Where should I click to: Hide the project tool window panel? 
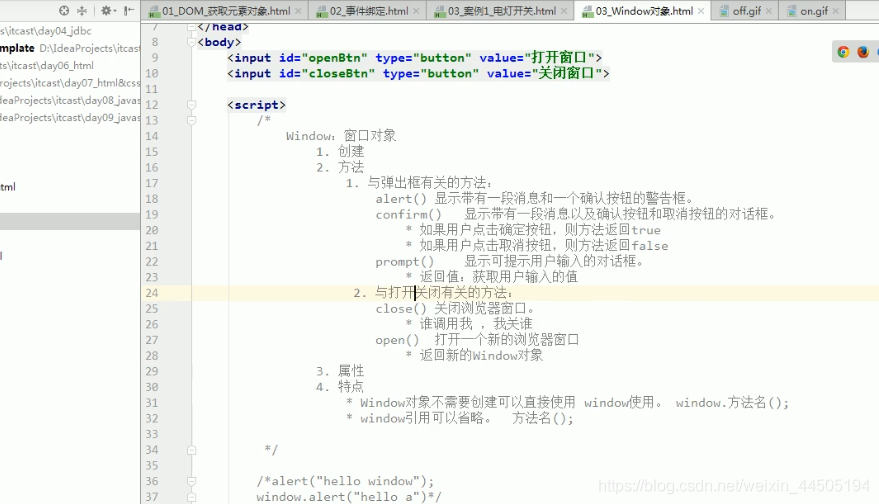click(x=129, y=10)
